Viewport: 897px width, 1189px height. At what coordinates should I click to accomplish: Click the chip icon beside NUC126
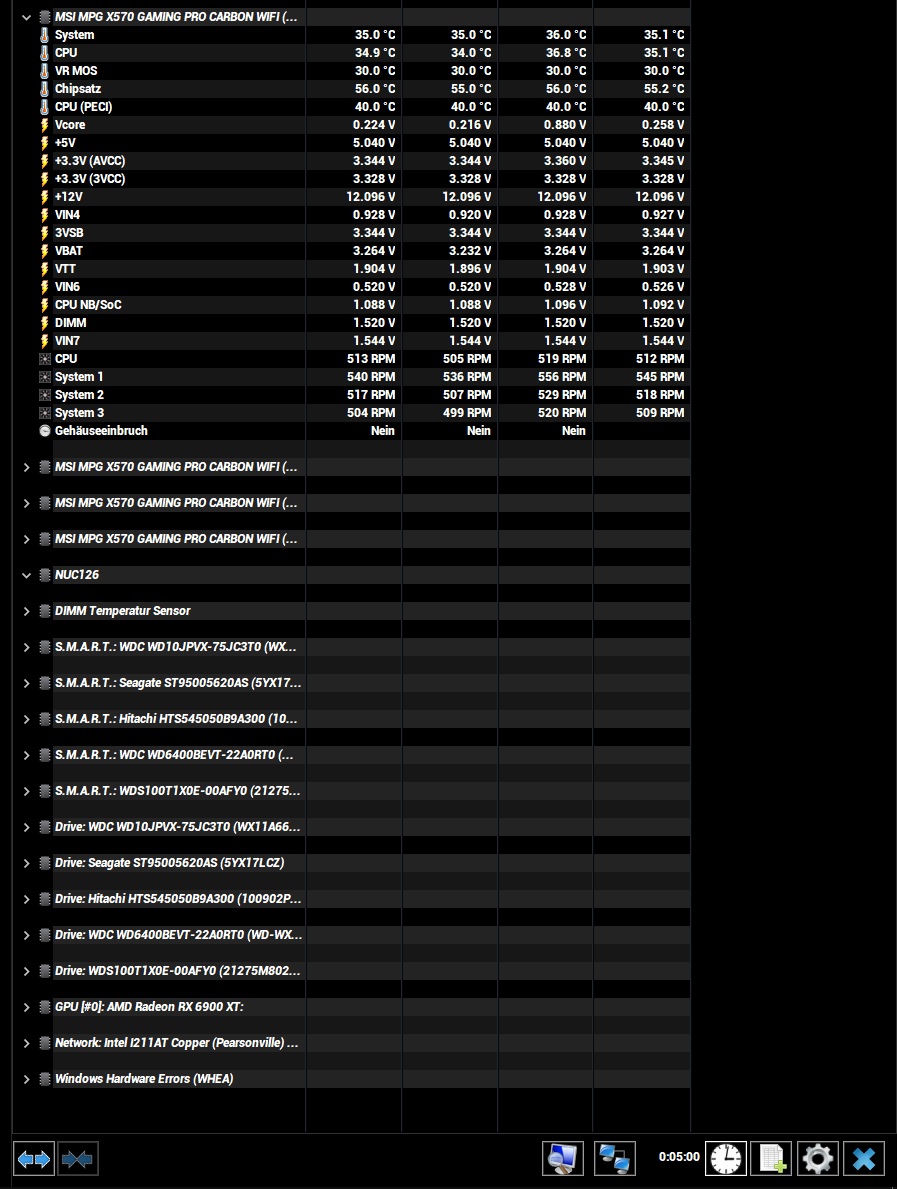tap(45, 575)
